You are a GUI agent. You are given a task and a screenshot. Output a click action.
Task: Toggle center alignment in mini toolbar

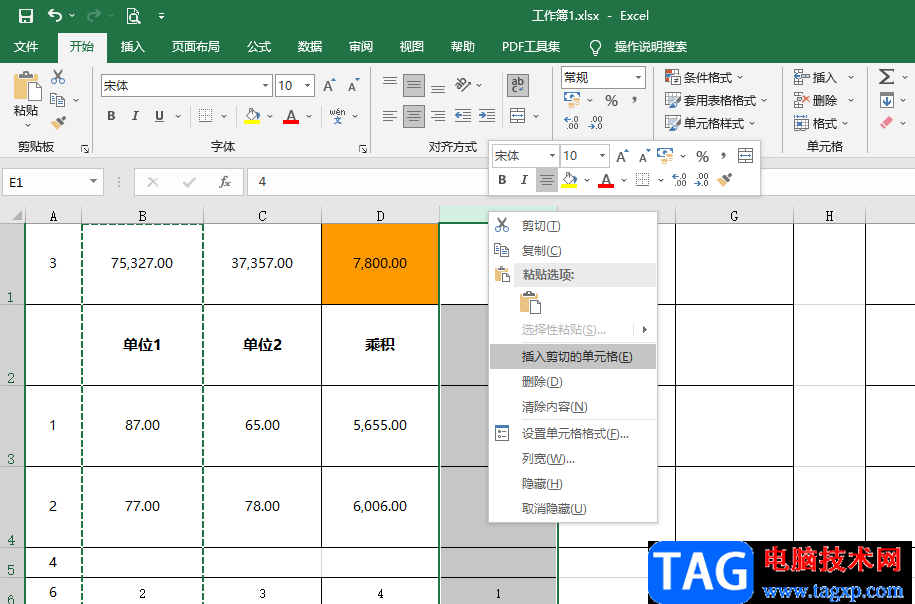click(547, 180)
